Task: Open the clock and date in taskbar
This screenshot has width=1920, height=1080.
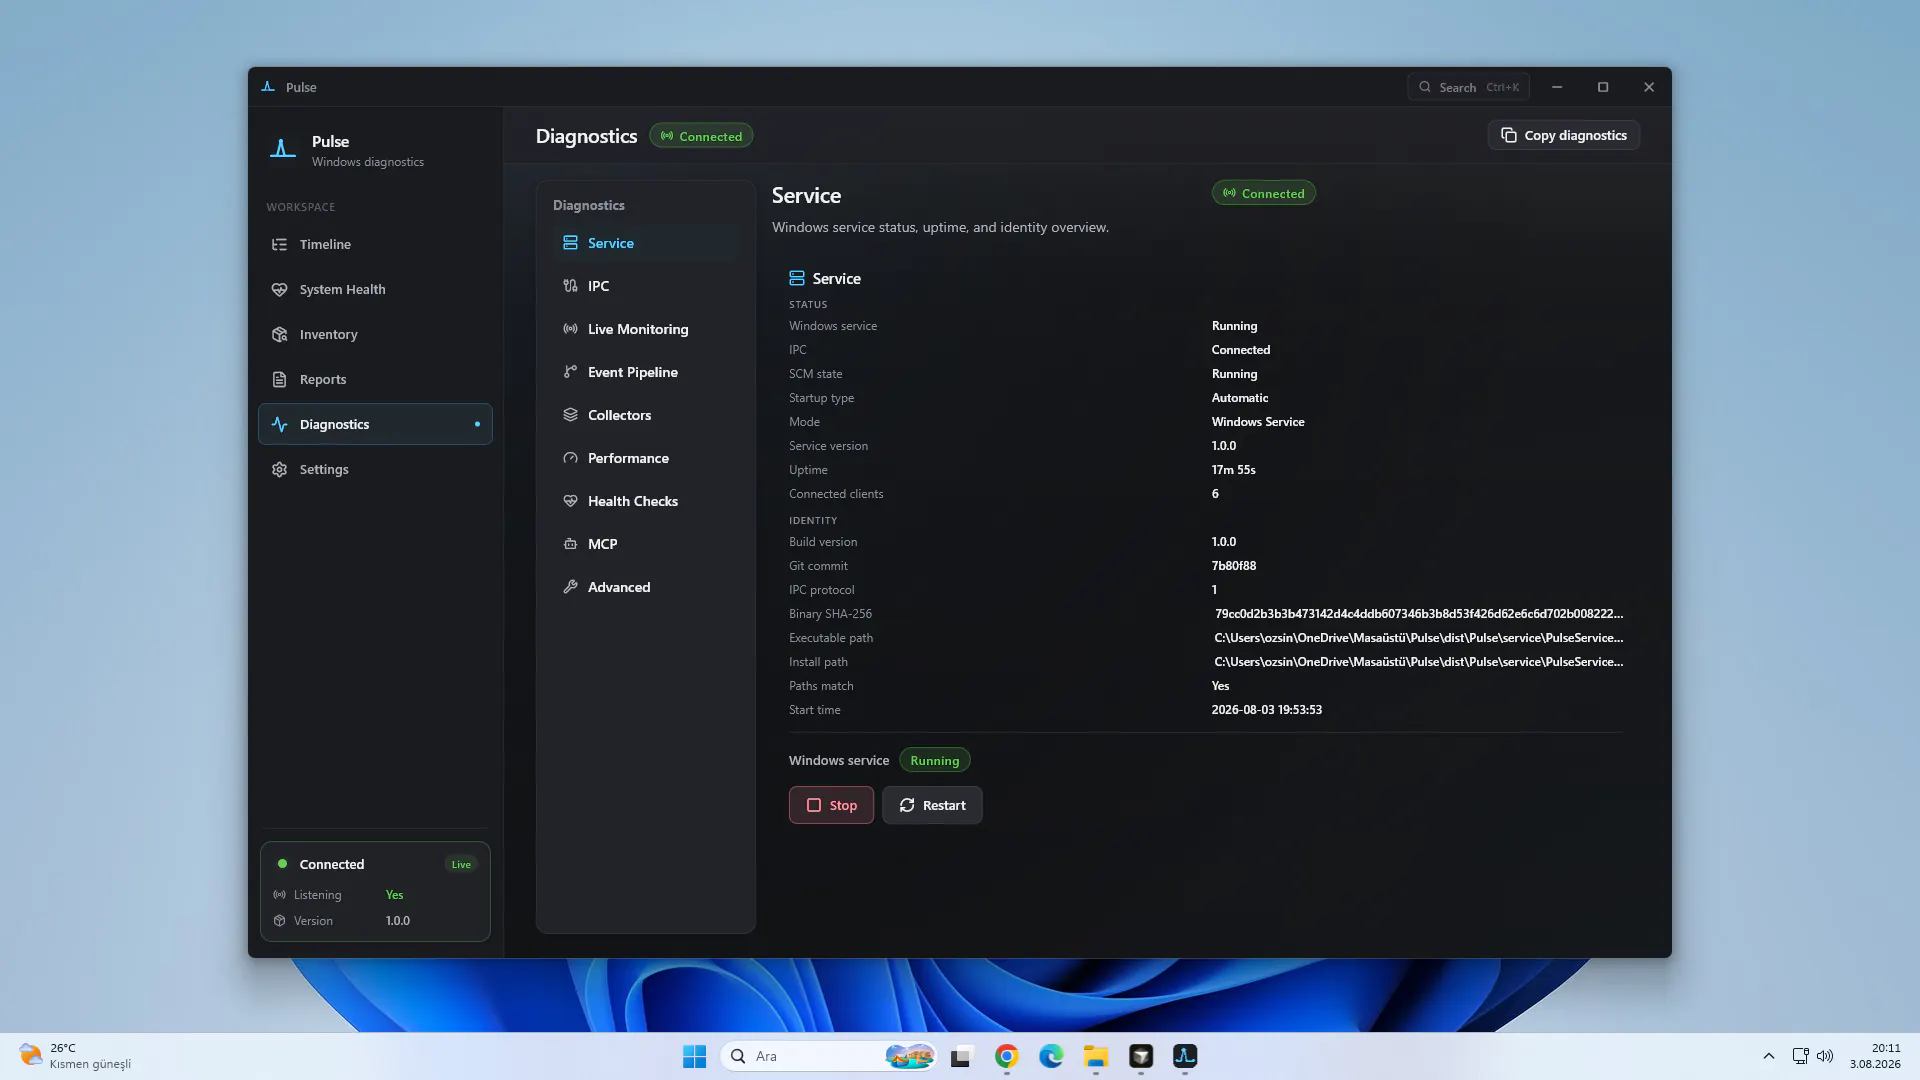Action: click(x=1875, y=1056)
